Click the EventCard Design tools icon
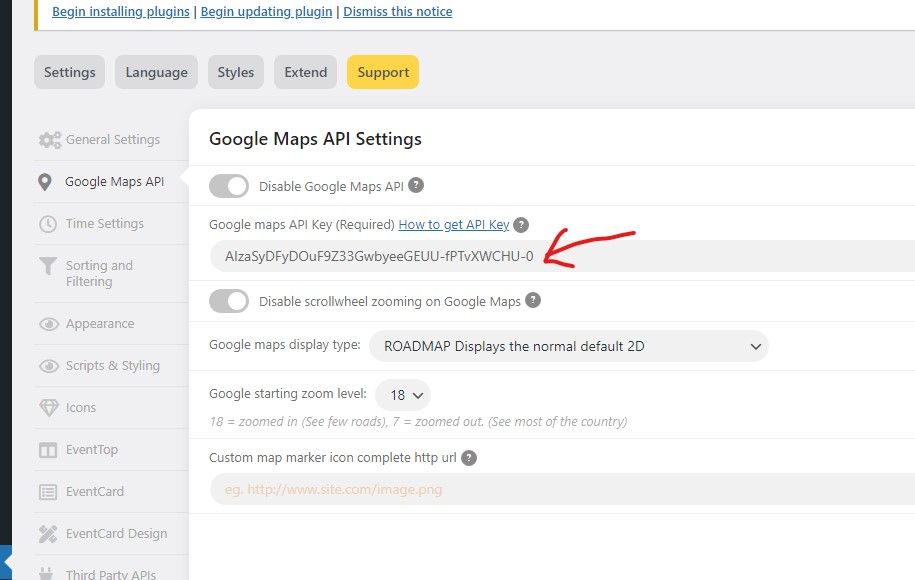 (48, 534)
